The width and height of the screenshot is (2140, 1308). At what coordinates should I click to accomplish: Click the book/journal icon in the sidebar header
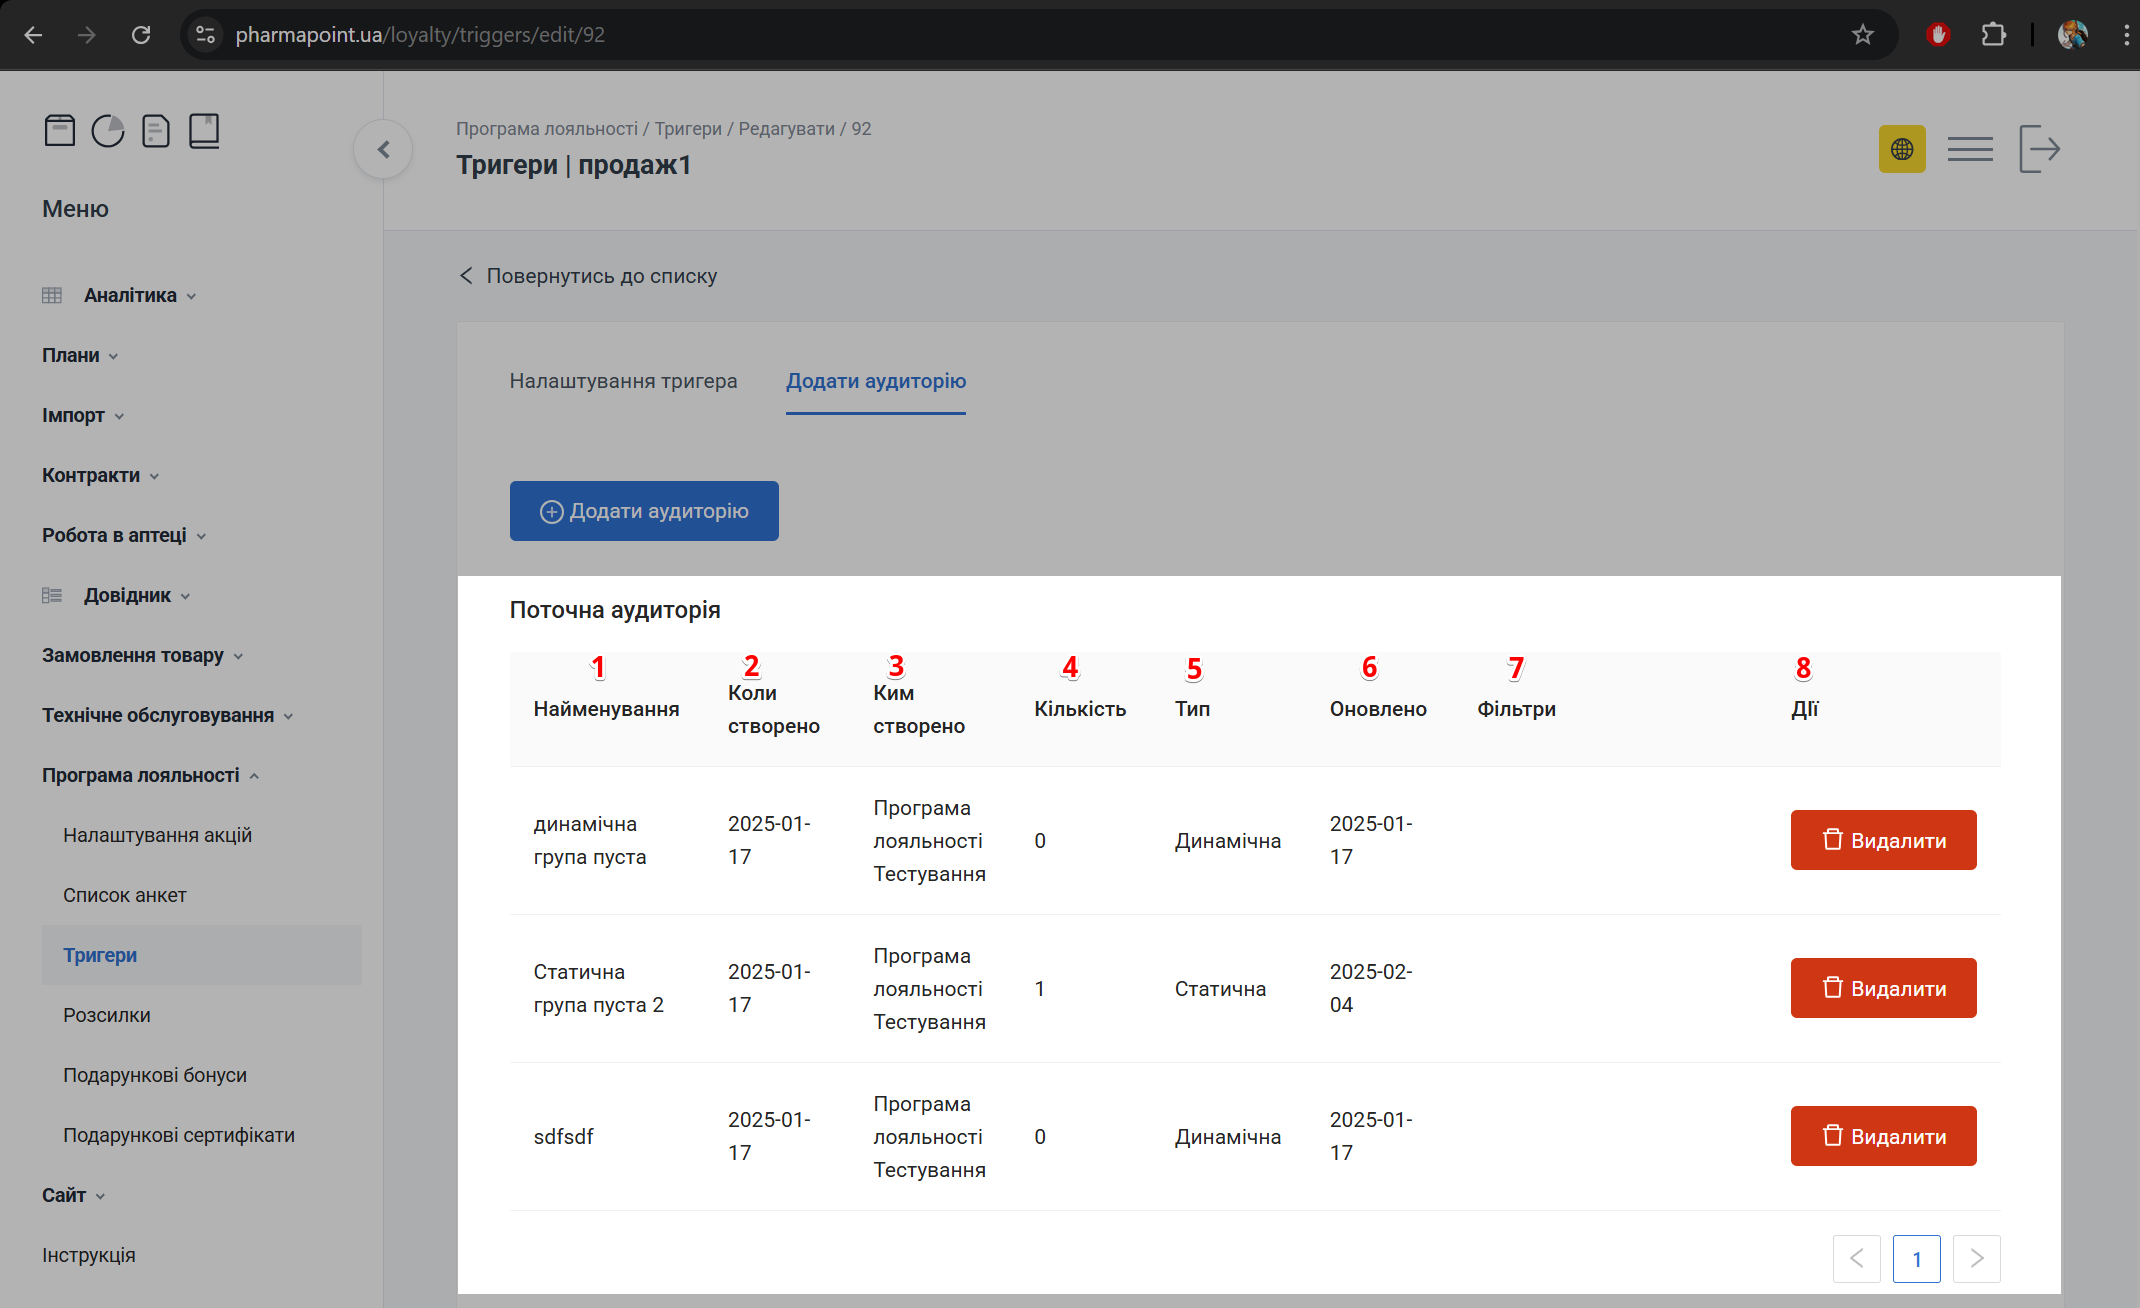(x=204, y=130)
